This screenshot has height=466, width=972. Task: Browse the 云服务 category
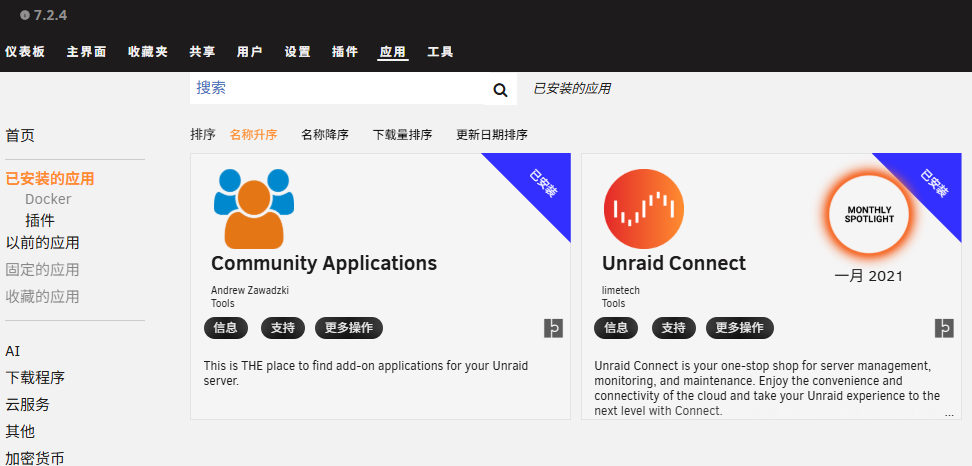pyautogui.click(x=28, y=405)
